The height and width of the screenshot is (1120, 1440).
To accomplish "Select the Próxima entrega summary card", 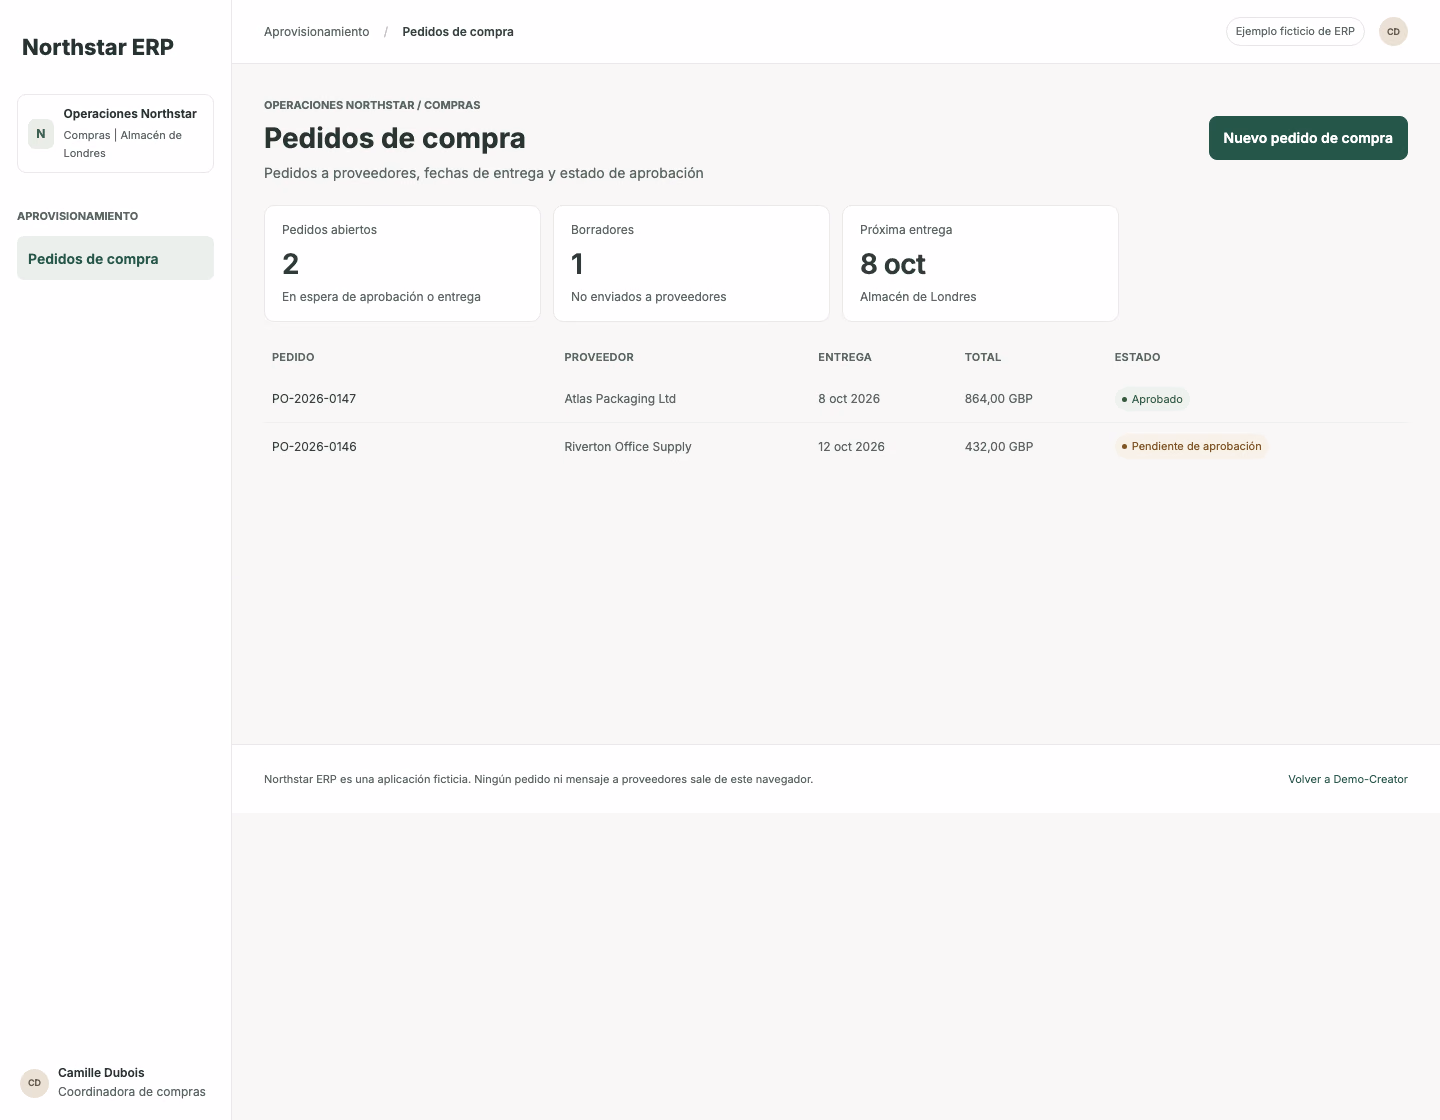I will 980,264.
